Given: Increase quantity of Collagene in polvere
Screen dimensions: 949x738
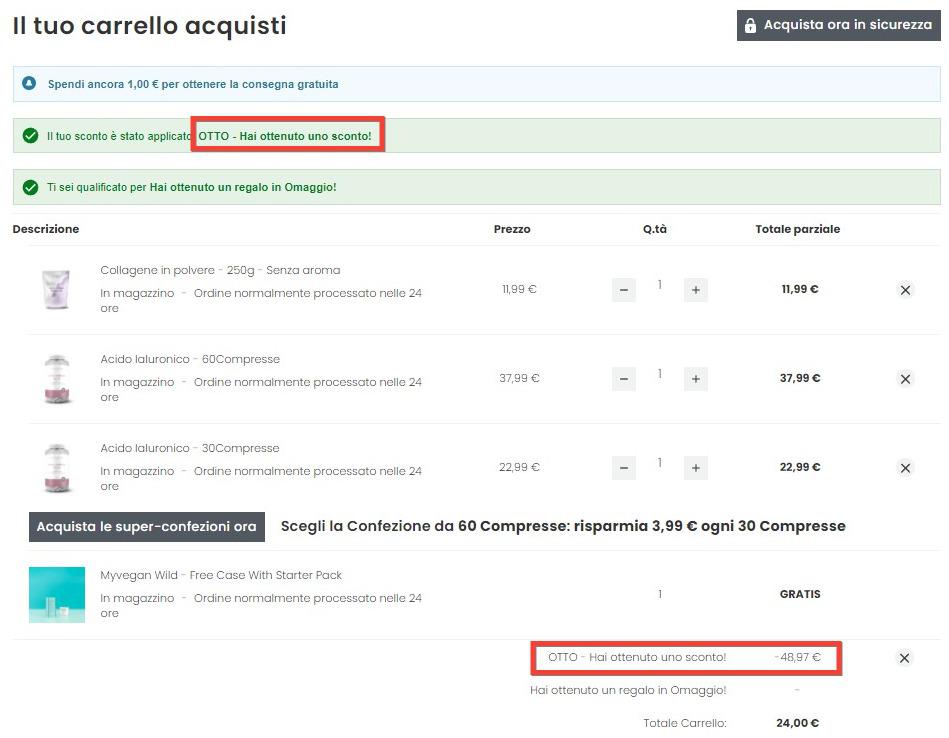Looking at the screenshot, I should click(x=696, y=290).
